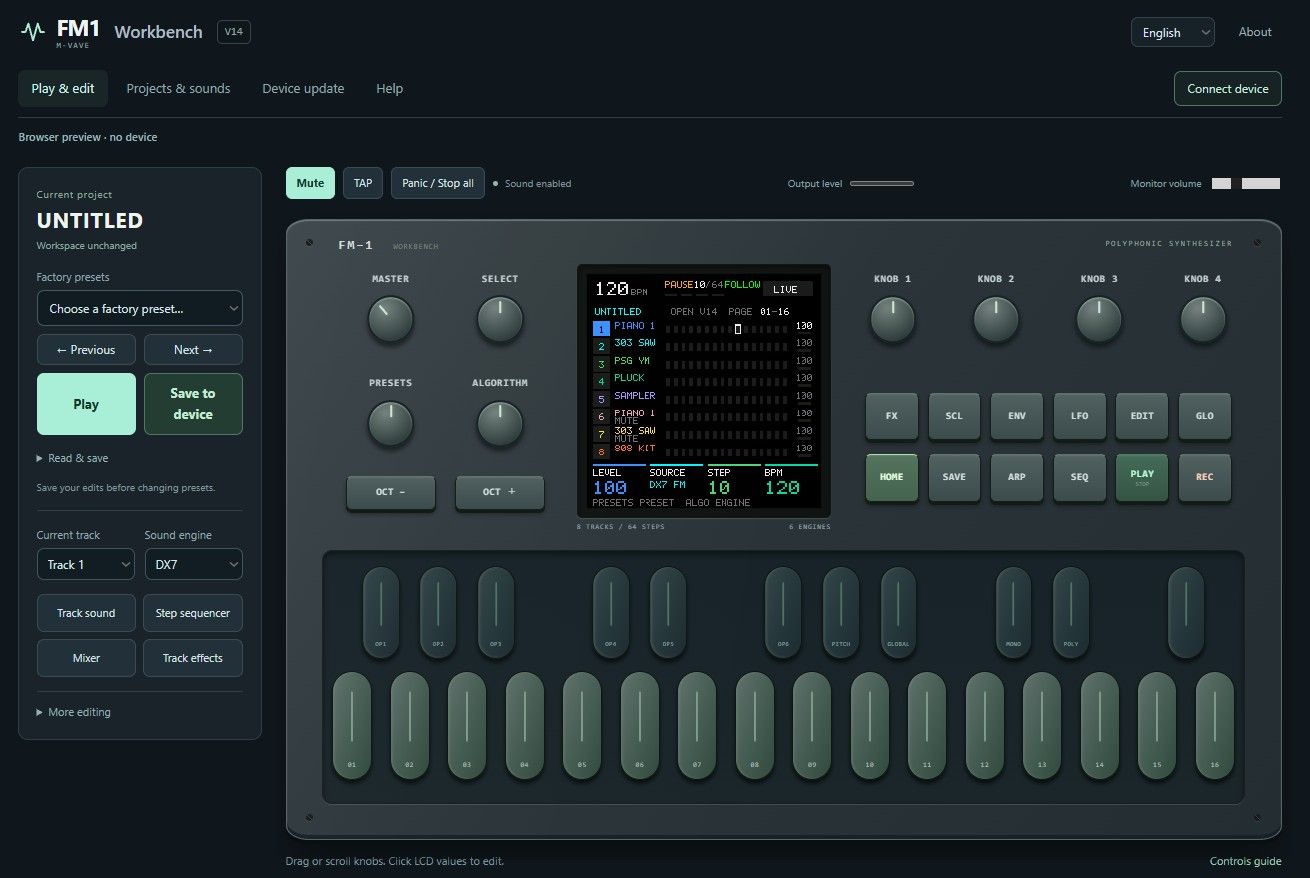Toggle the Mute button above the synth
This screenshot has height=878, width=1310.
[310, 183]
